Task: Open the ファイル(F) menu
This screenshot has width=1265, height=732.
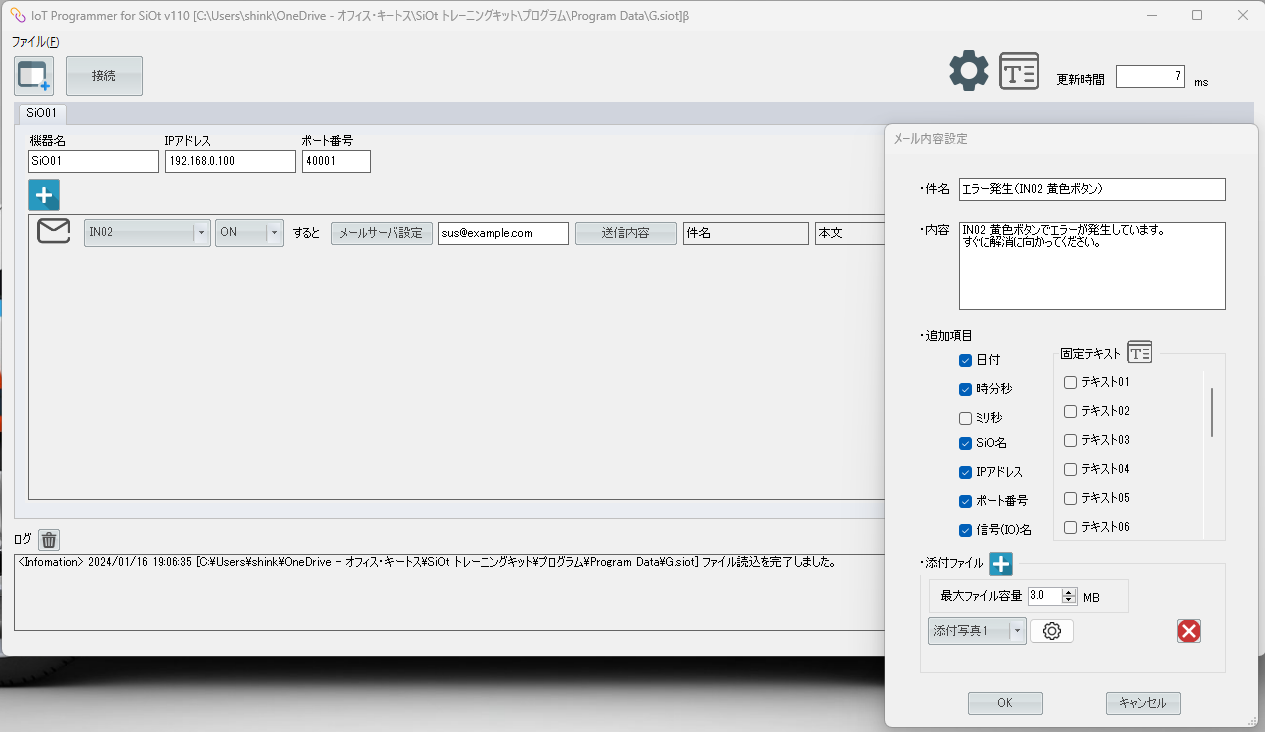Action: coord(35,42)
